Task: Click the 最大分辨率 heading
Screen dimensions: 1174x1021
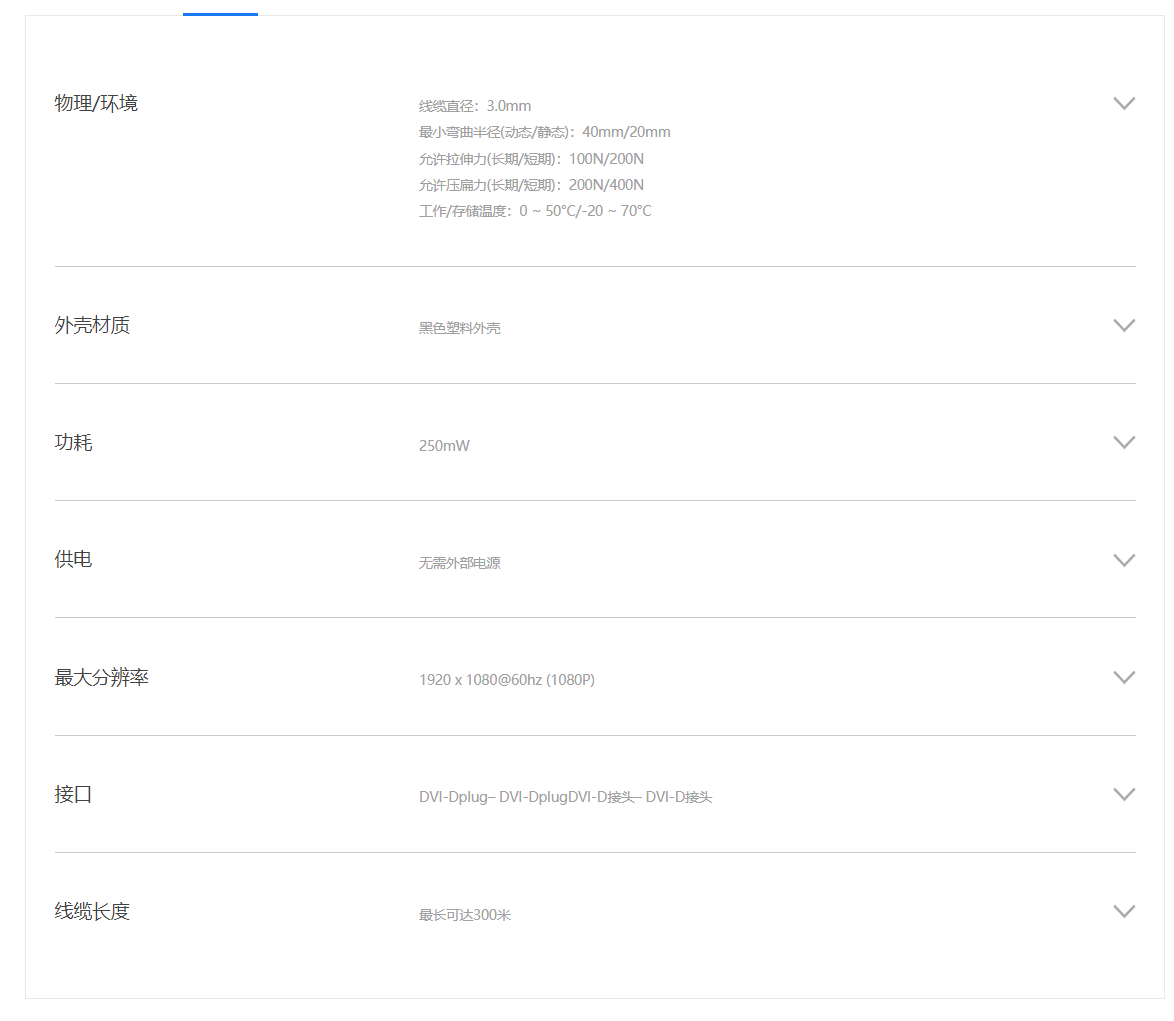Action: [x=101, y=677]
